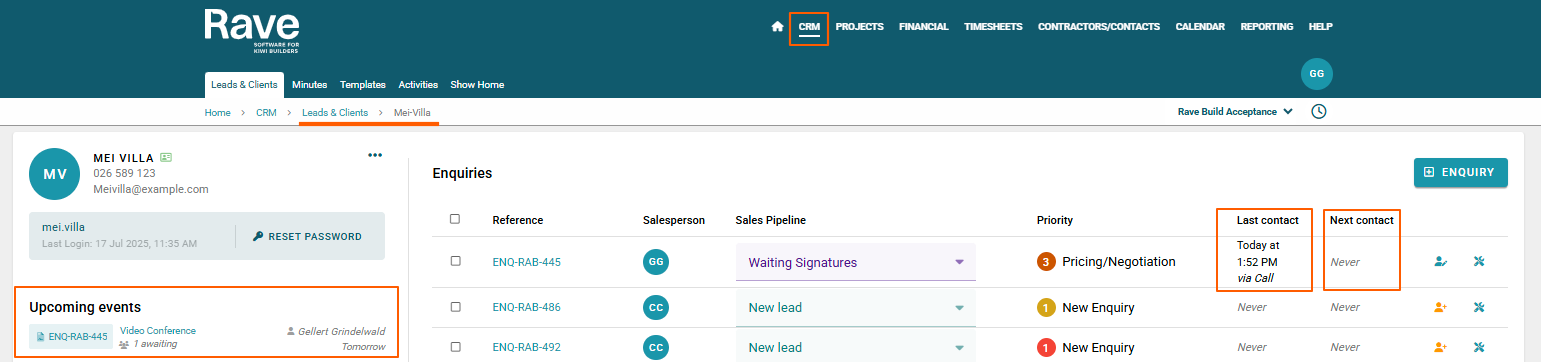
Task: Click the priority 3 badge for Pricing/Negotiation
Action: (1046, 262)
